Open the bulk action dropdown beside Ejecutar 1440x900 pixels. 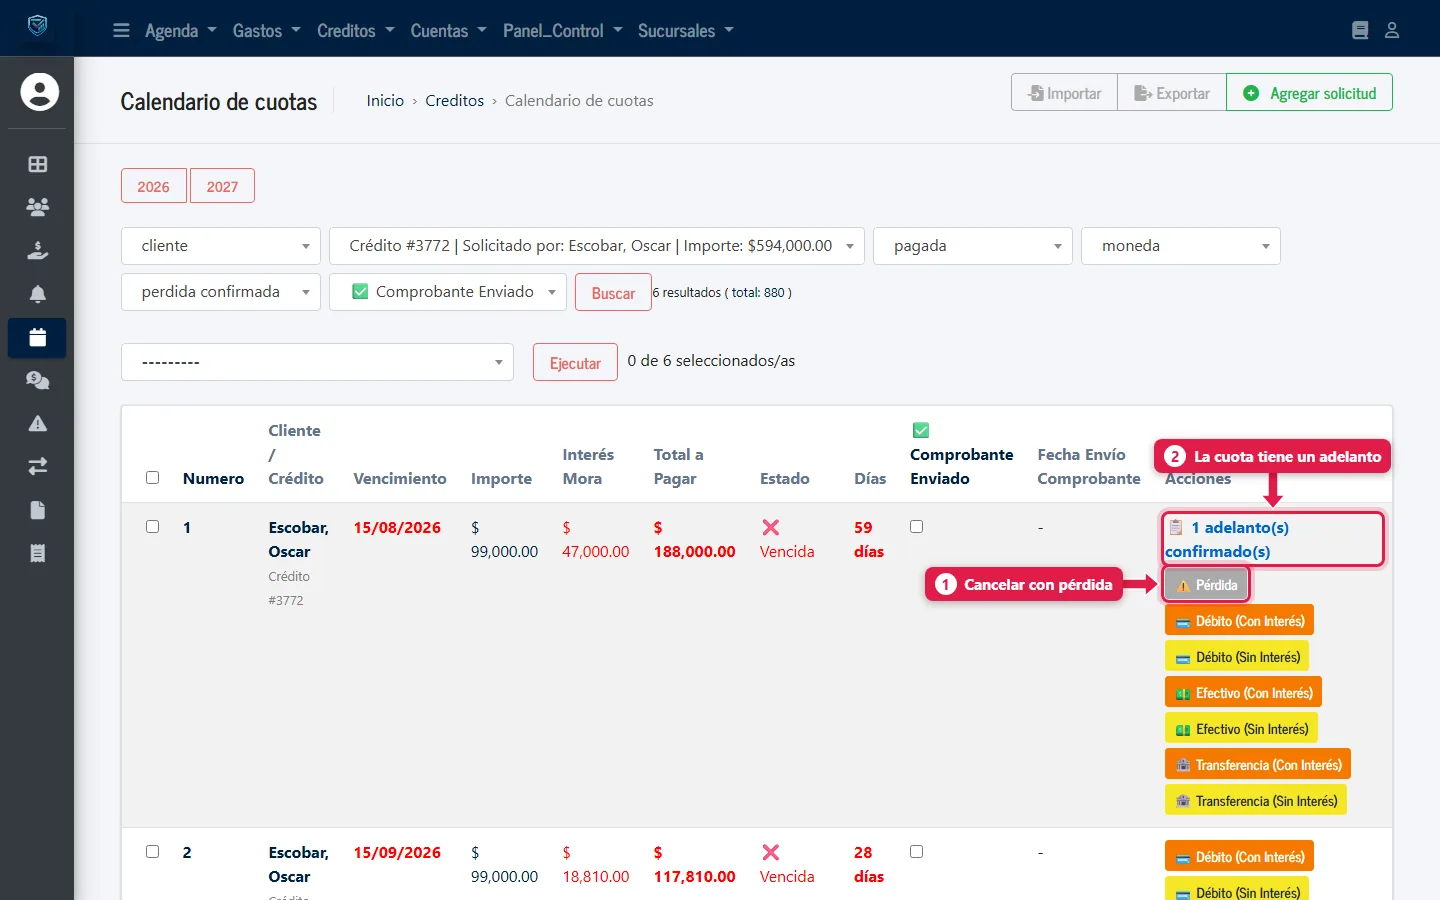[x=317, y=362]
